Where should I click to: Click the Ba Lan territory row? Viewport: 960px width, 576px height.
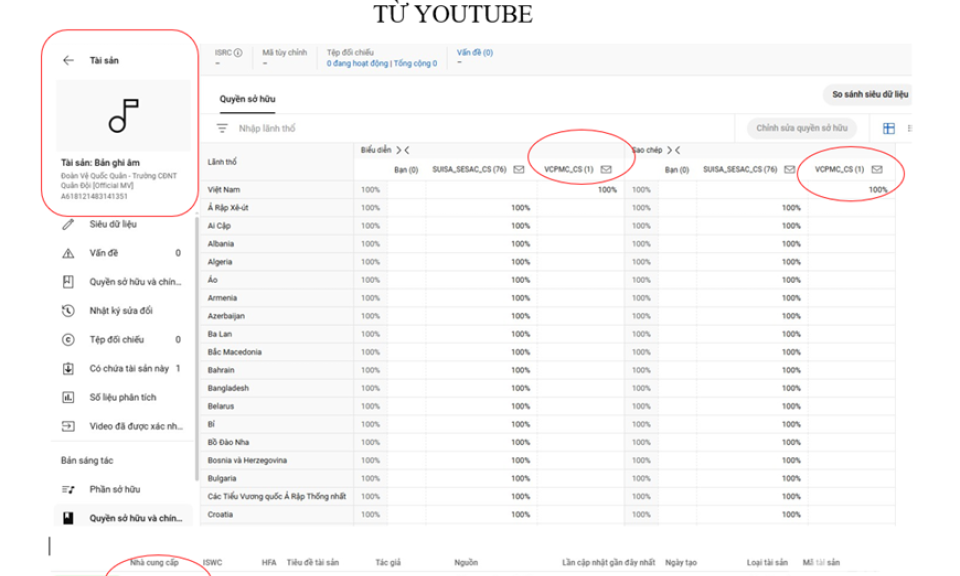pos(547,334)
